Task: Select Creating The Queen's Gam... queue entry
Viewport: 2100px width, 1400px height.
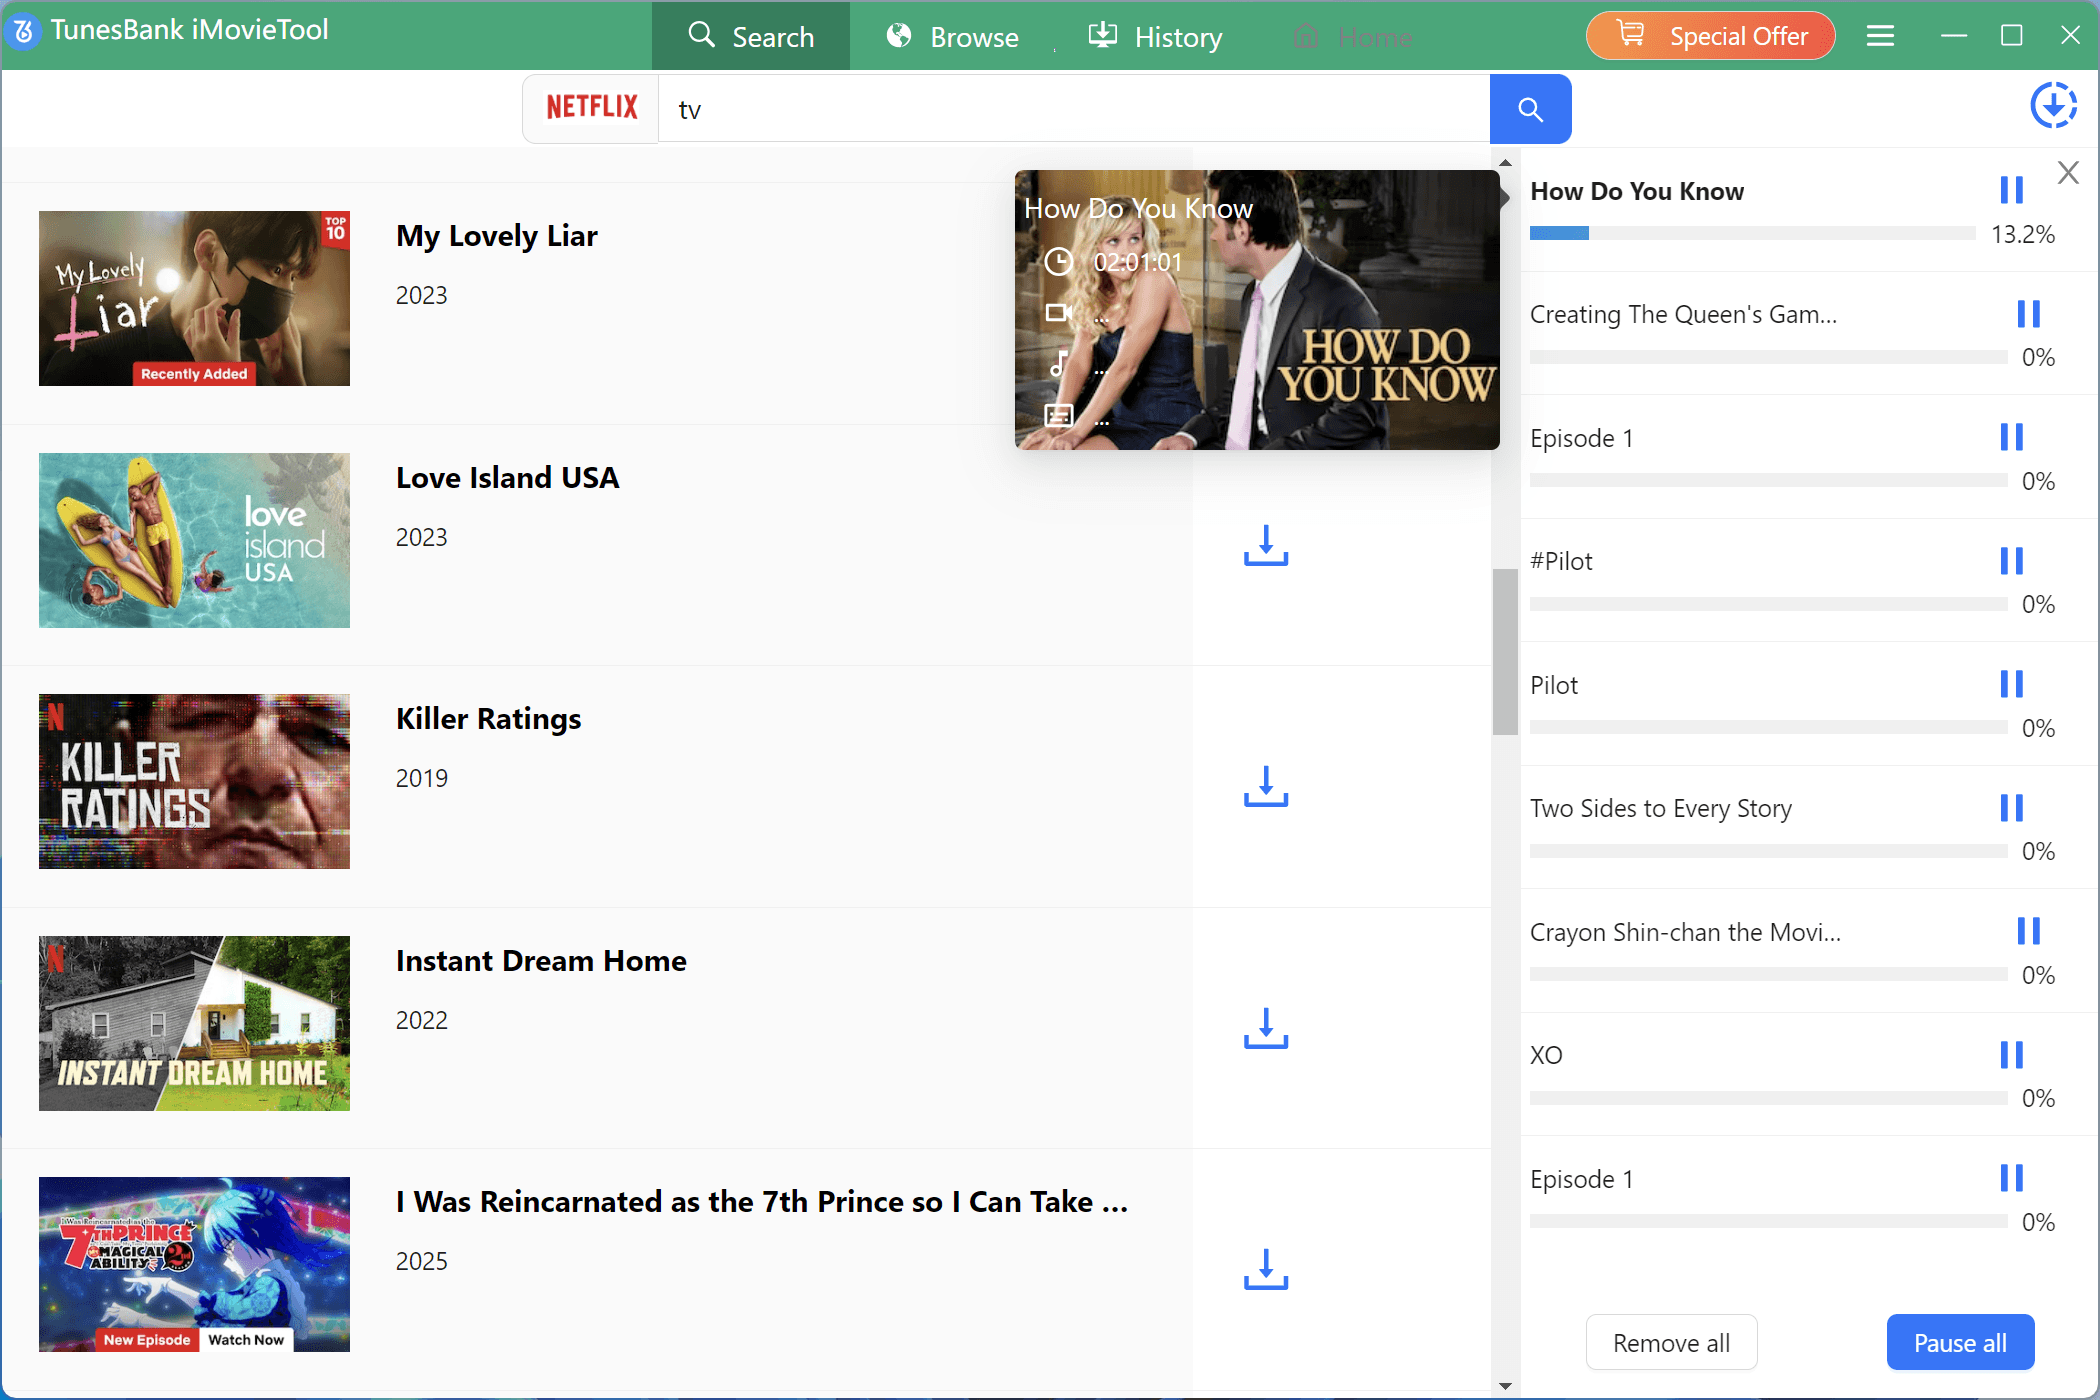Action: [x=1683, y=314]
